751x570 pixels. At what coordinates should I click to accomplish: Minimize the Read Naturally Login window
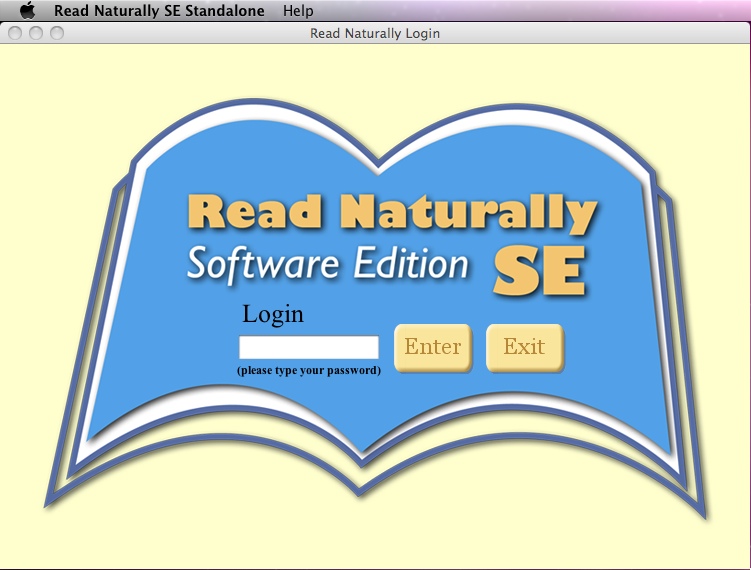[x=36, y=33]
